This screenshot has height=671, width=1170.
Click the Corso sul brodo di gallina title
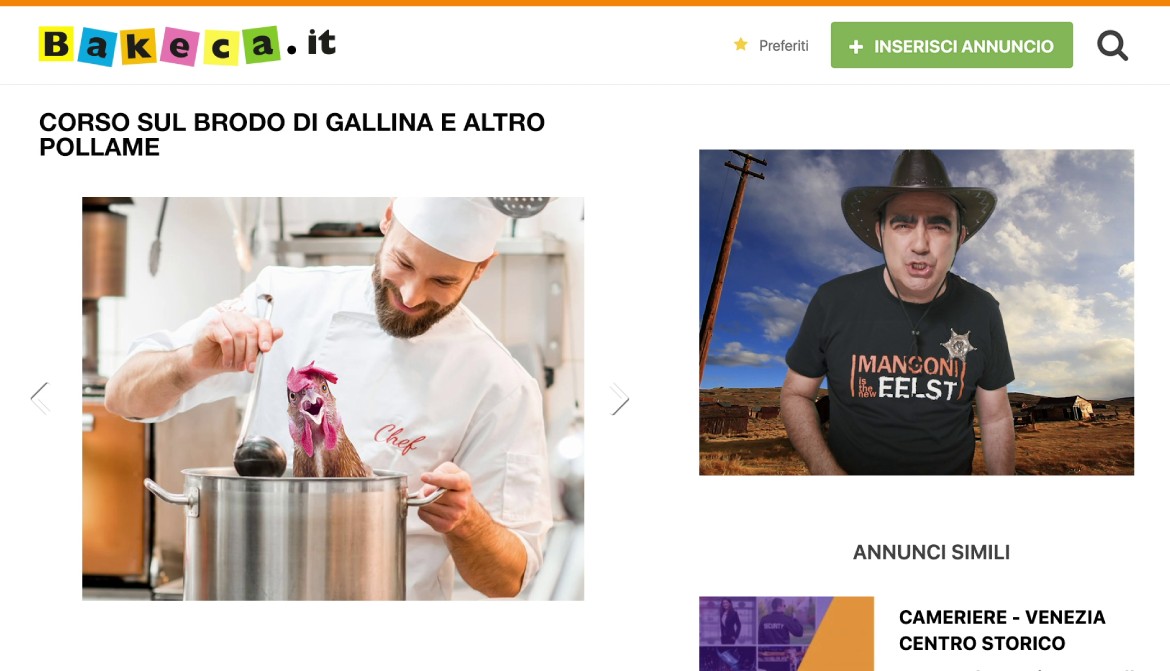pos(292,134)
